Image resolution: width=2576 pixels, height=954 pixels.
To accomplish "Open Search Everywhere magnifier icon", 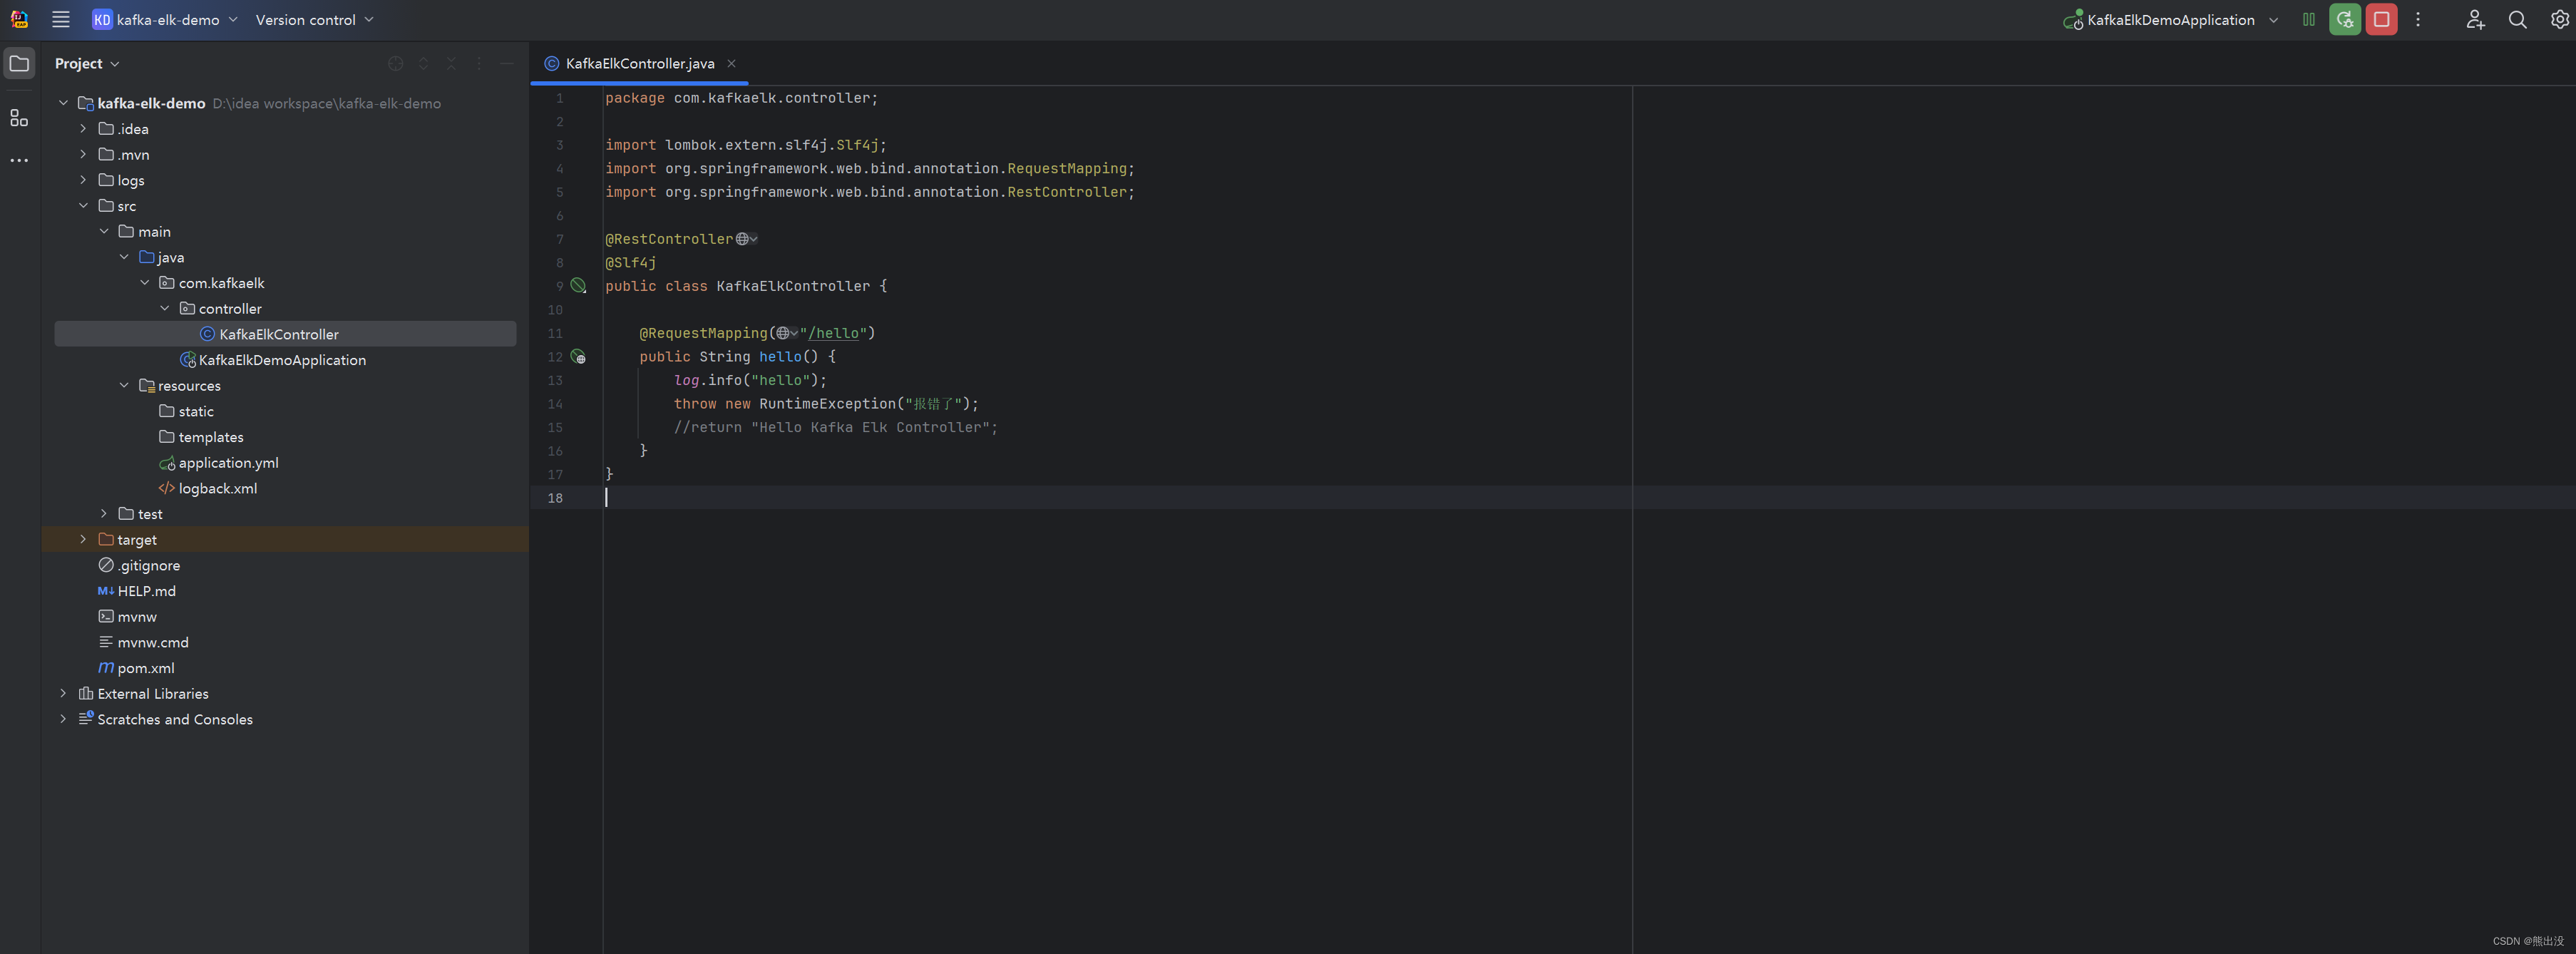I will click(2517, 19).
